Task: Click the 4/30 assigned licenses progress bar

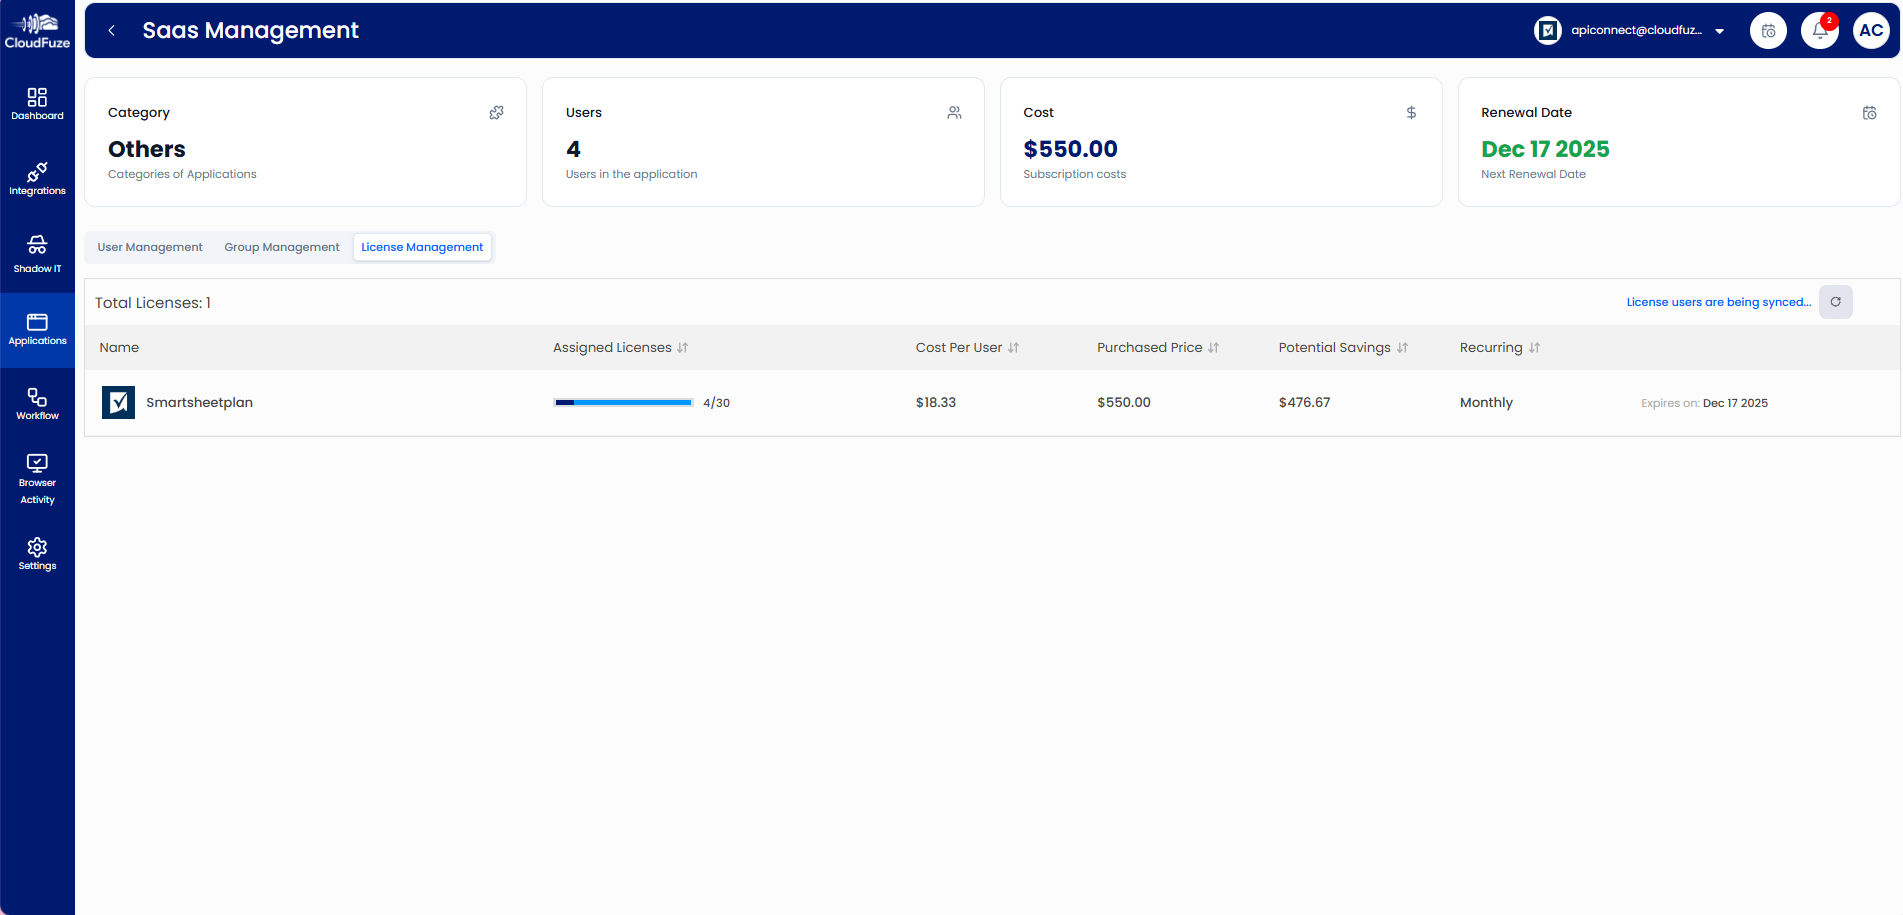Action: coord(622,402)
